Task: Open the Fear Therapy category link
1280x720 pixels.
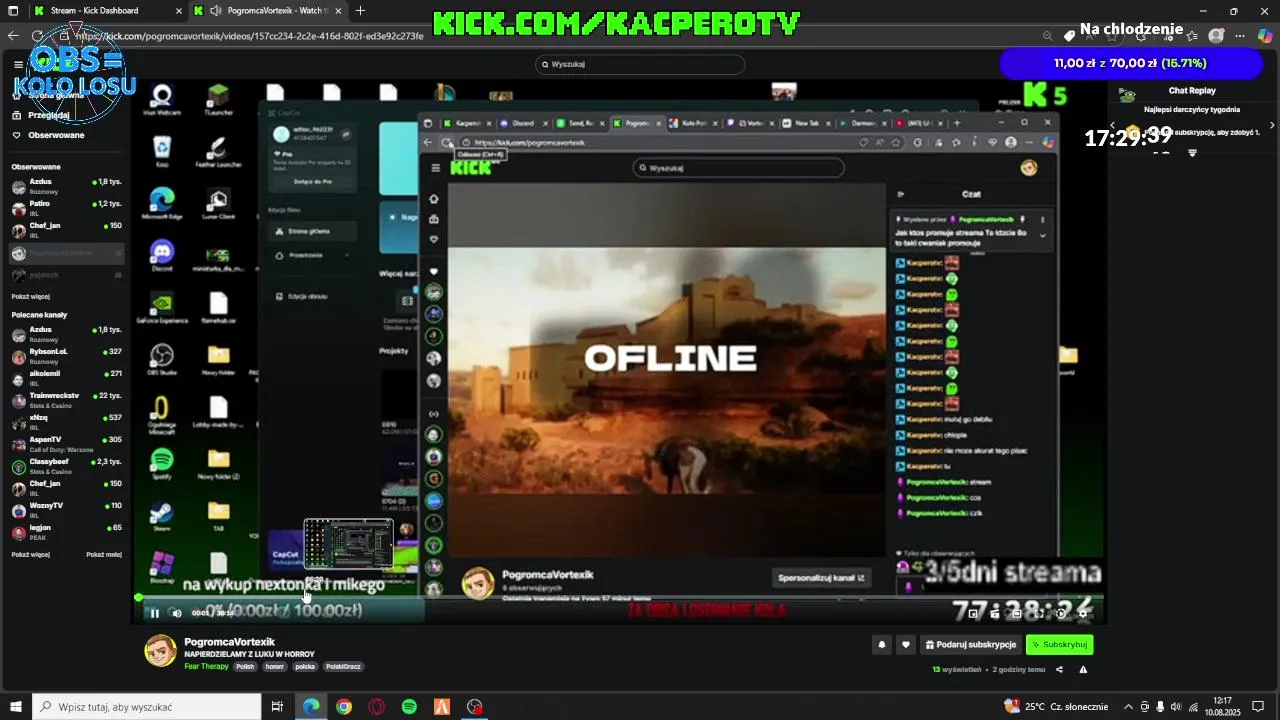Action: pyautogui.click(x=206, y=666)
